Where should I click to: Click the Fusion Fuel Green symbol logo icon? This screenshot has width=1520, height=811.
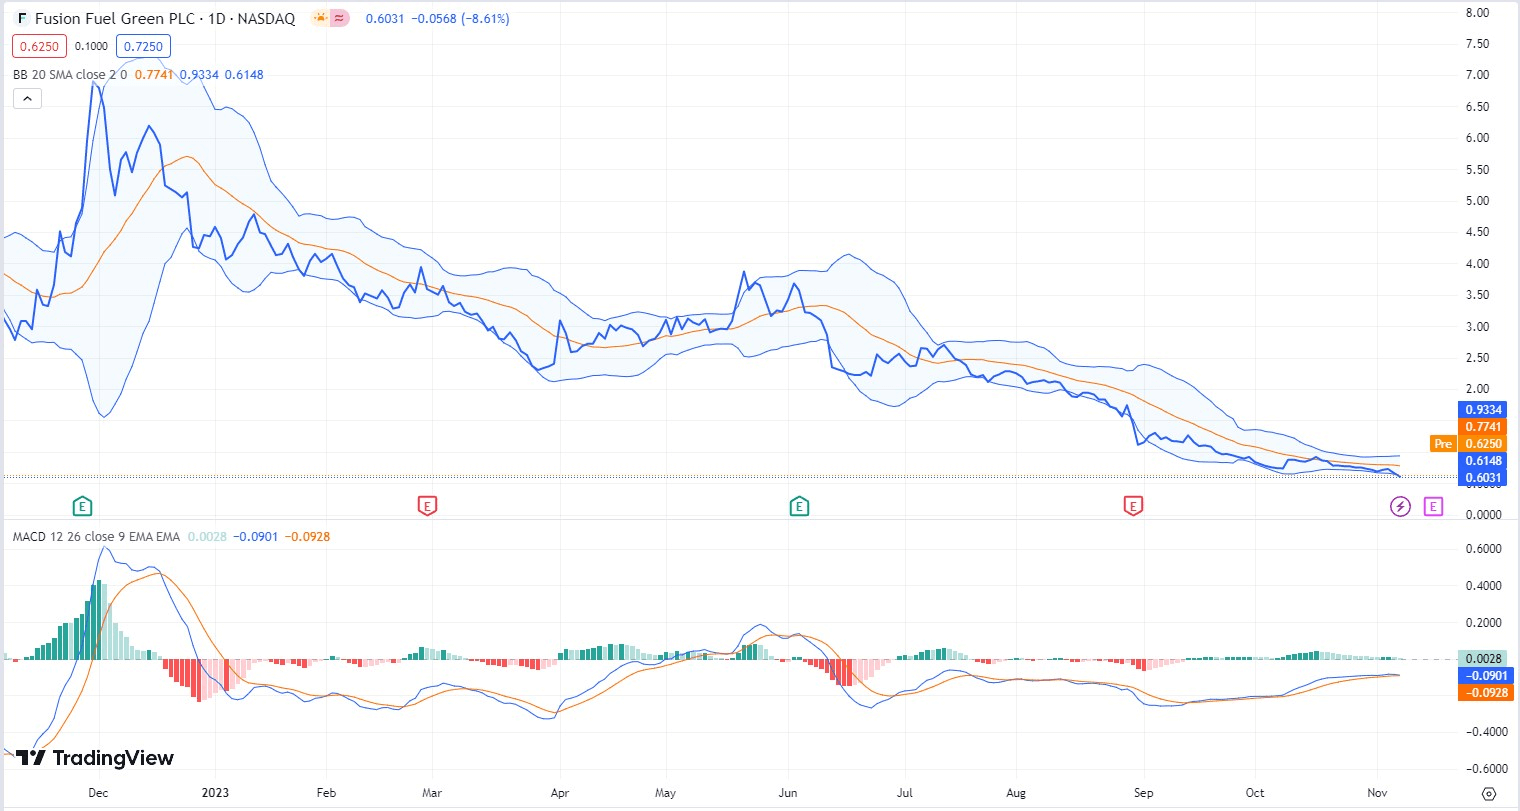22,18
